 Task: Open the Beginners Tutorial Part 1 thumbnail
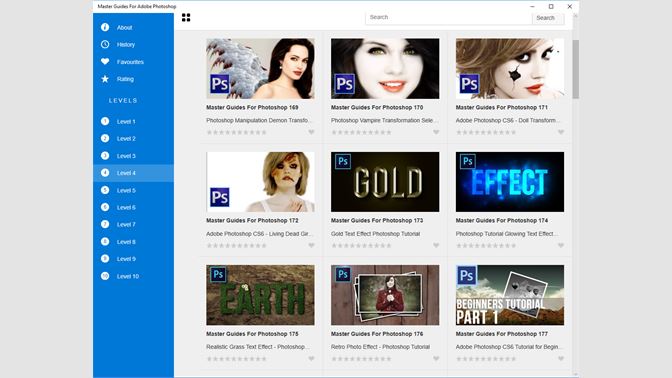(x=510, y=295)
